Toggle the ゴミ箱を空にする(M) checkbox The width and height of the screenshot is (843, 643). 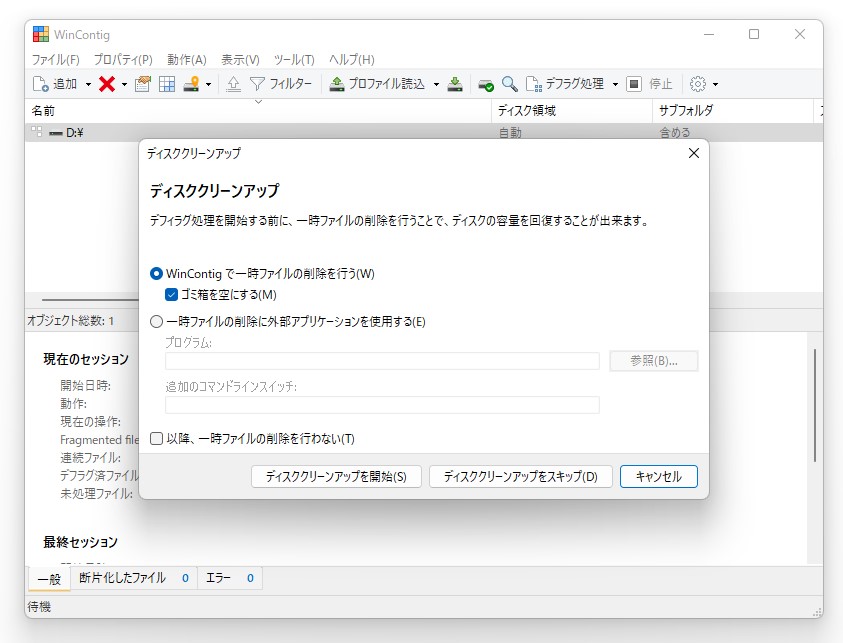coord(172,295)
